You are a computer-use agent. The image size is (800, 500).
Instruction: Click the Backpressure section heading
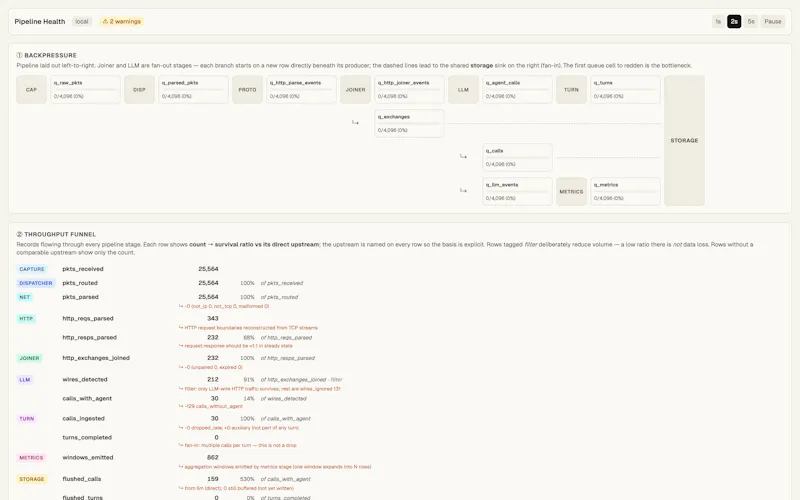(x=46, y=55)
